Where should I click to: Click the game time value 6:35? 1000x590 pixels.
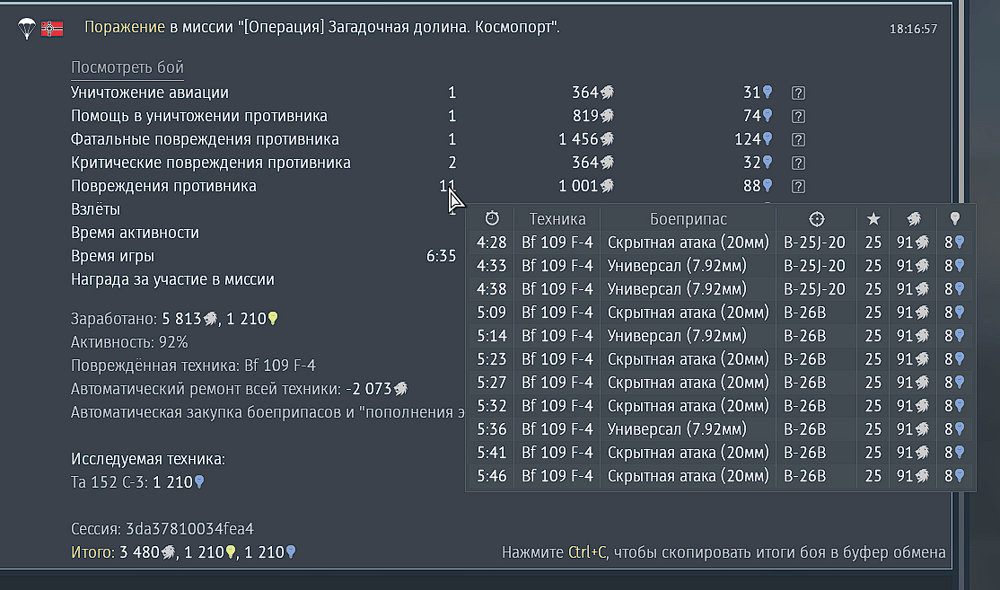441,256
